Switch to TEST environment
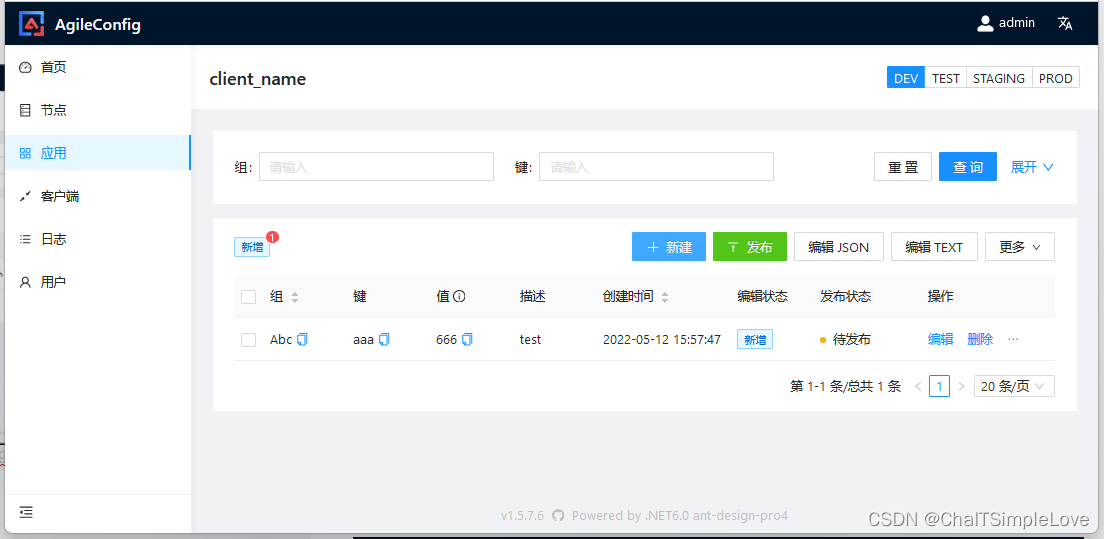 pos(946,78)
